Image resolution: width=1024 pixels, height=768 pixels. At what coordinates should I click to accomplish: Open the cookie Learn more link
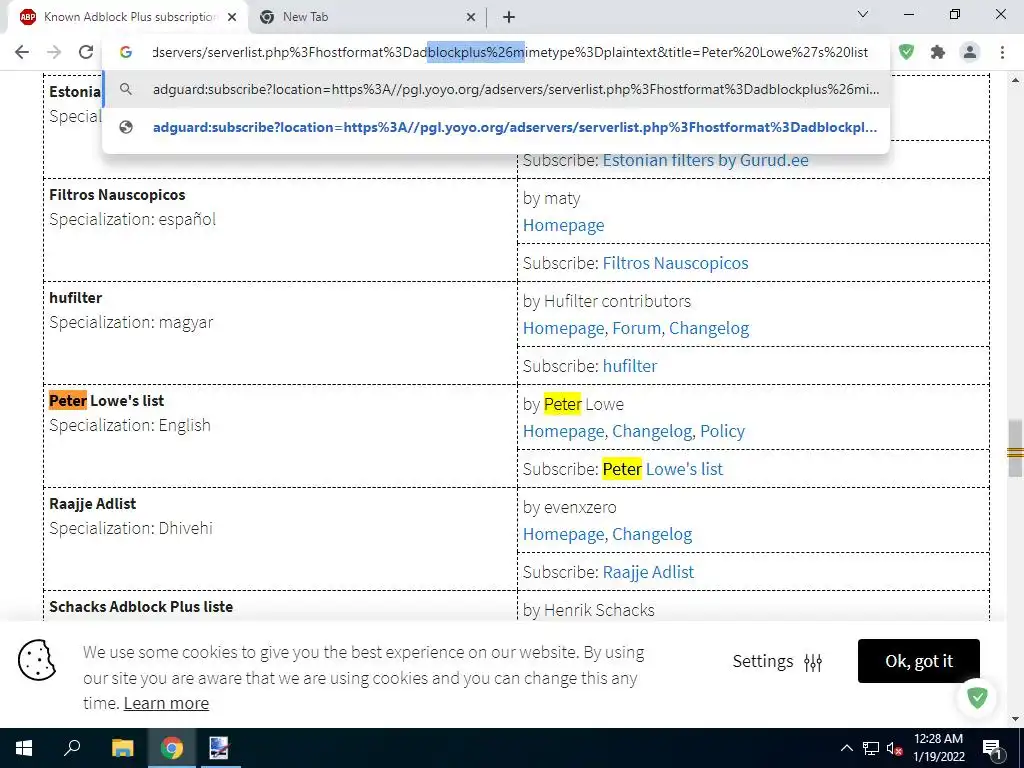(x=166, y=703)
